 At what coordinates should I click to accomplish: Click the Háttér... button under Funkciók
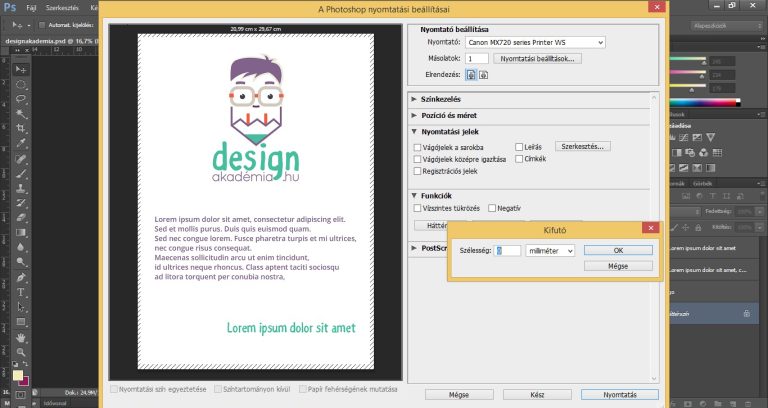tap(432, 225)
